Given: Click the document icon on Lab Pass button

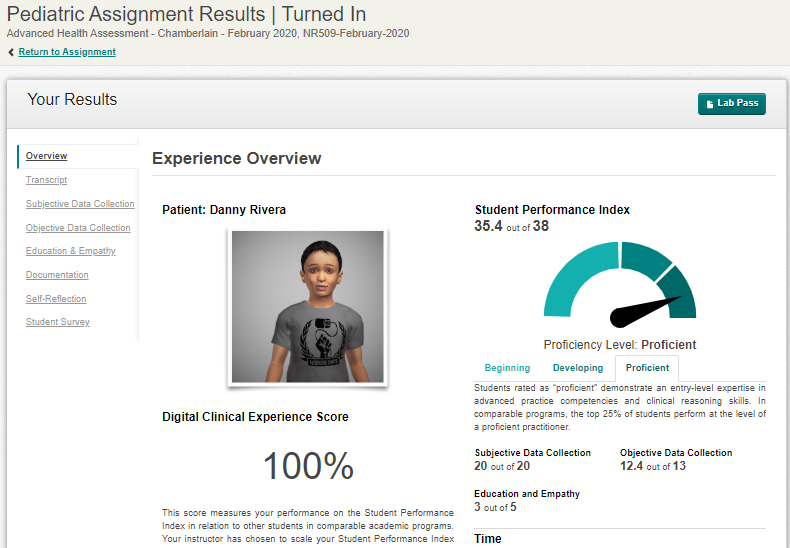Looking at the screenshot, I should tap(710, 104).
